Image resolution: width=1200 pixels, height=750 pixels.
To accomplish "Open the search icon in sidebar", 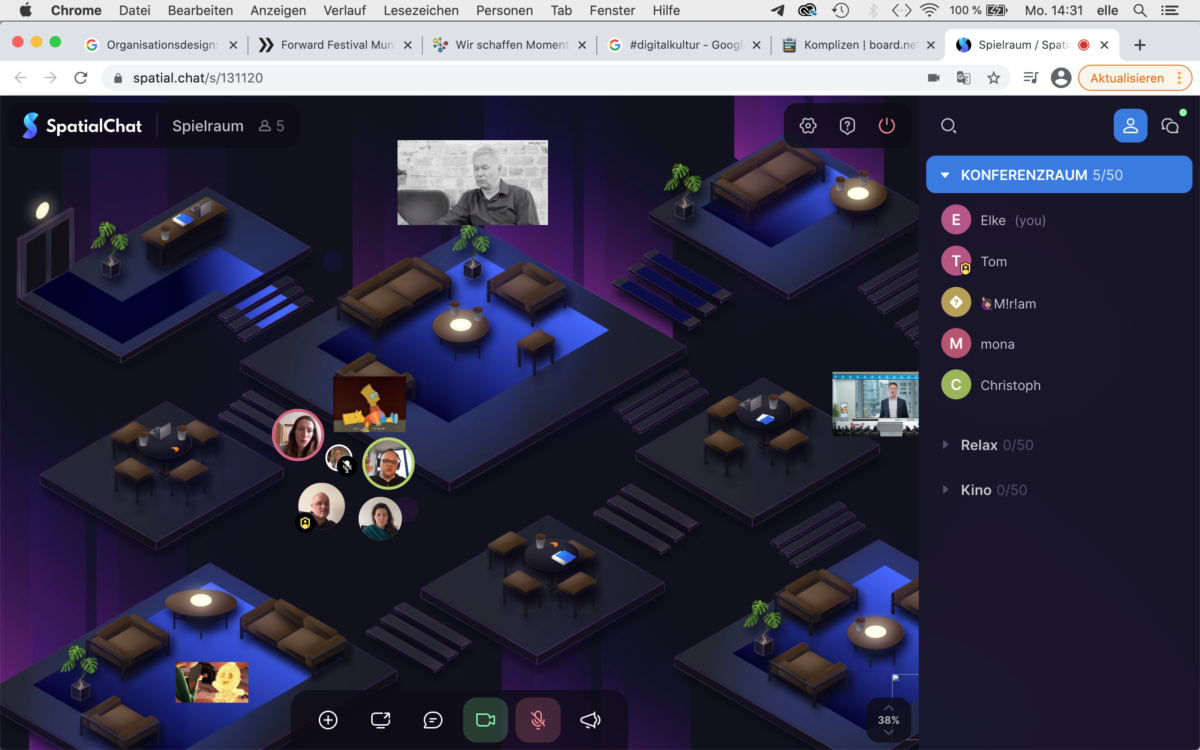I will pyautogui.click(x=949, y=126).
